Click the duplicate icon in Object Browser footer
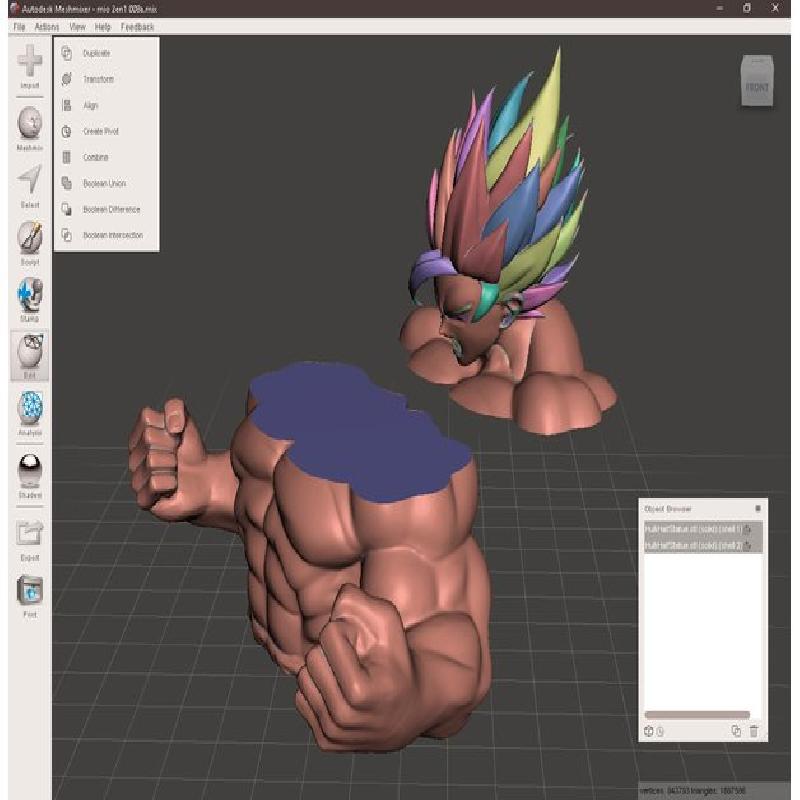 click(736, 731)
